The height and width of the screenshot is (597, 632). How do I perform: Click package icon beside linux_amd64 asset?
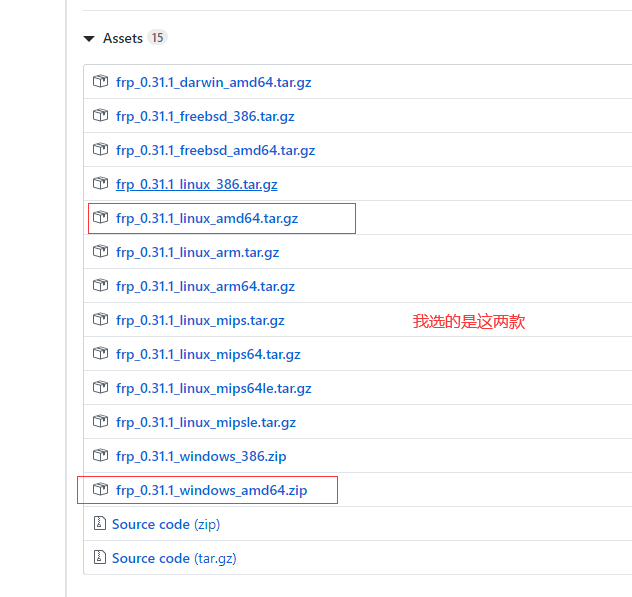tap(100, 217)
